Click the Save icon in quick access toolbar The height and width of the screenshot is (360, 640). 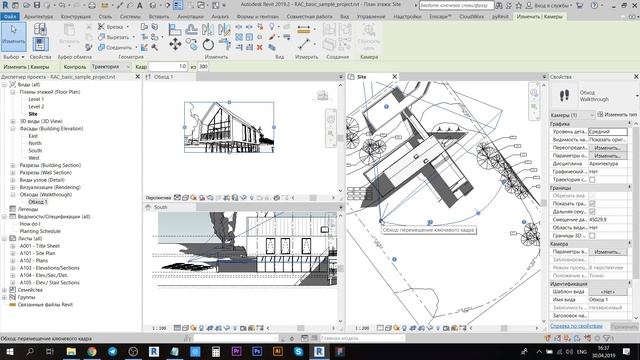point(37,5)
